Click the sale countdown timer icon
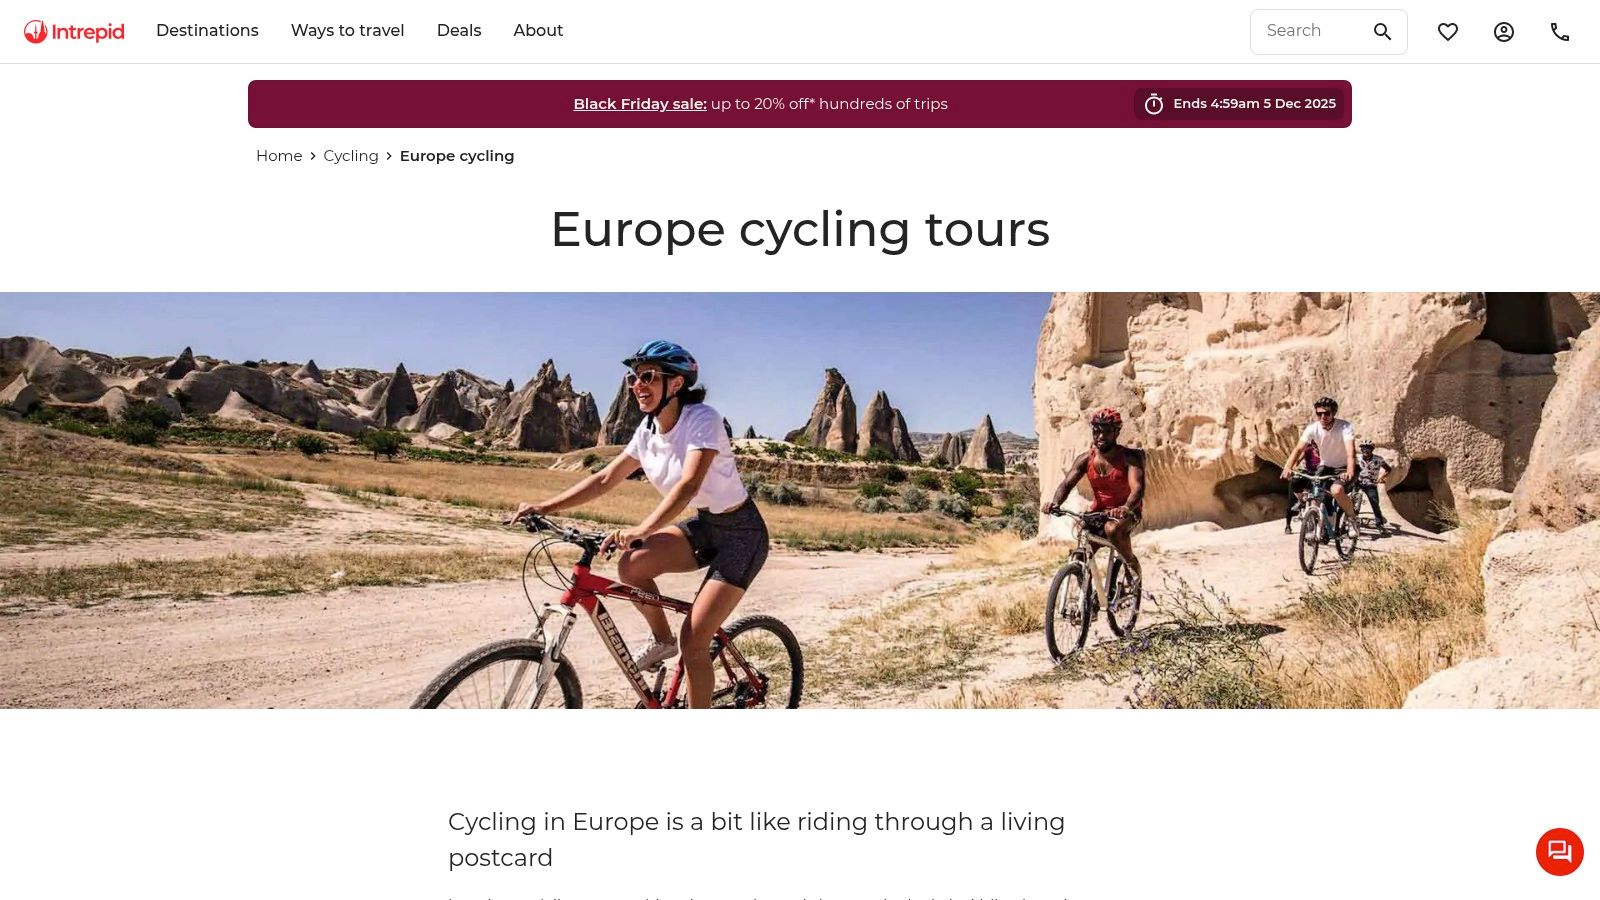Screen dimensions: 1600x900 [x=1154, y=104]
